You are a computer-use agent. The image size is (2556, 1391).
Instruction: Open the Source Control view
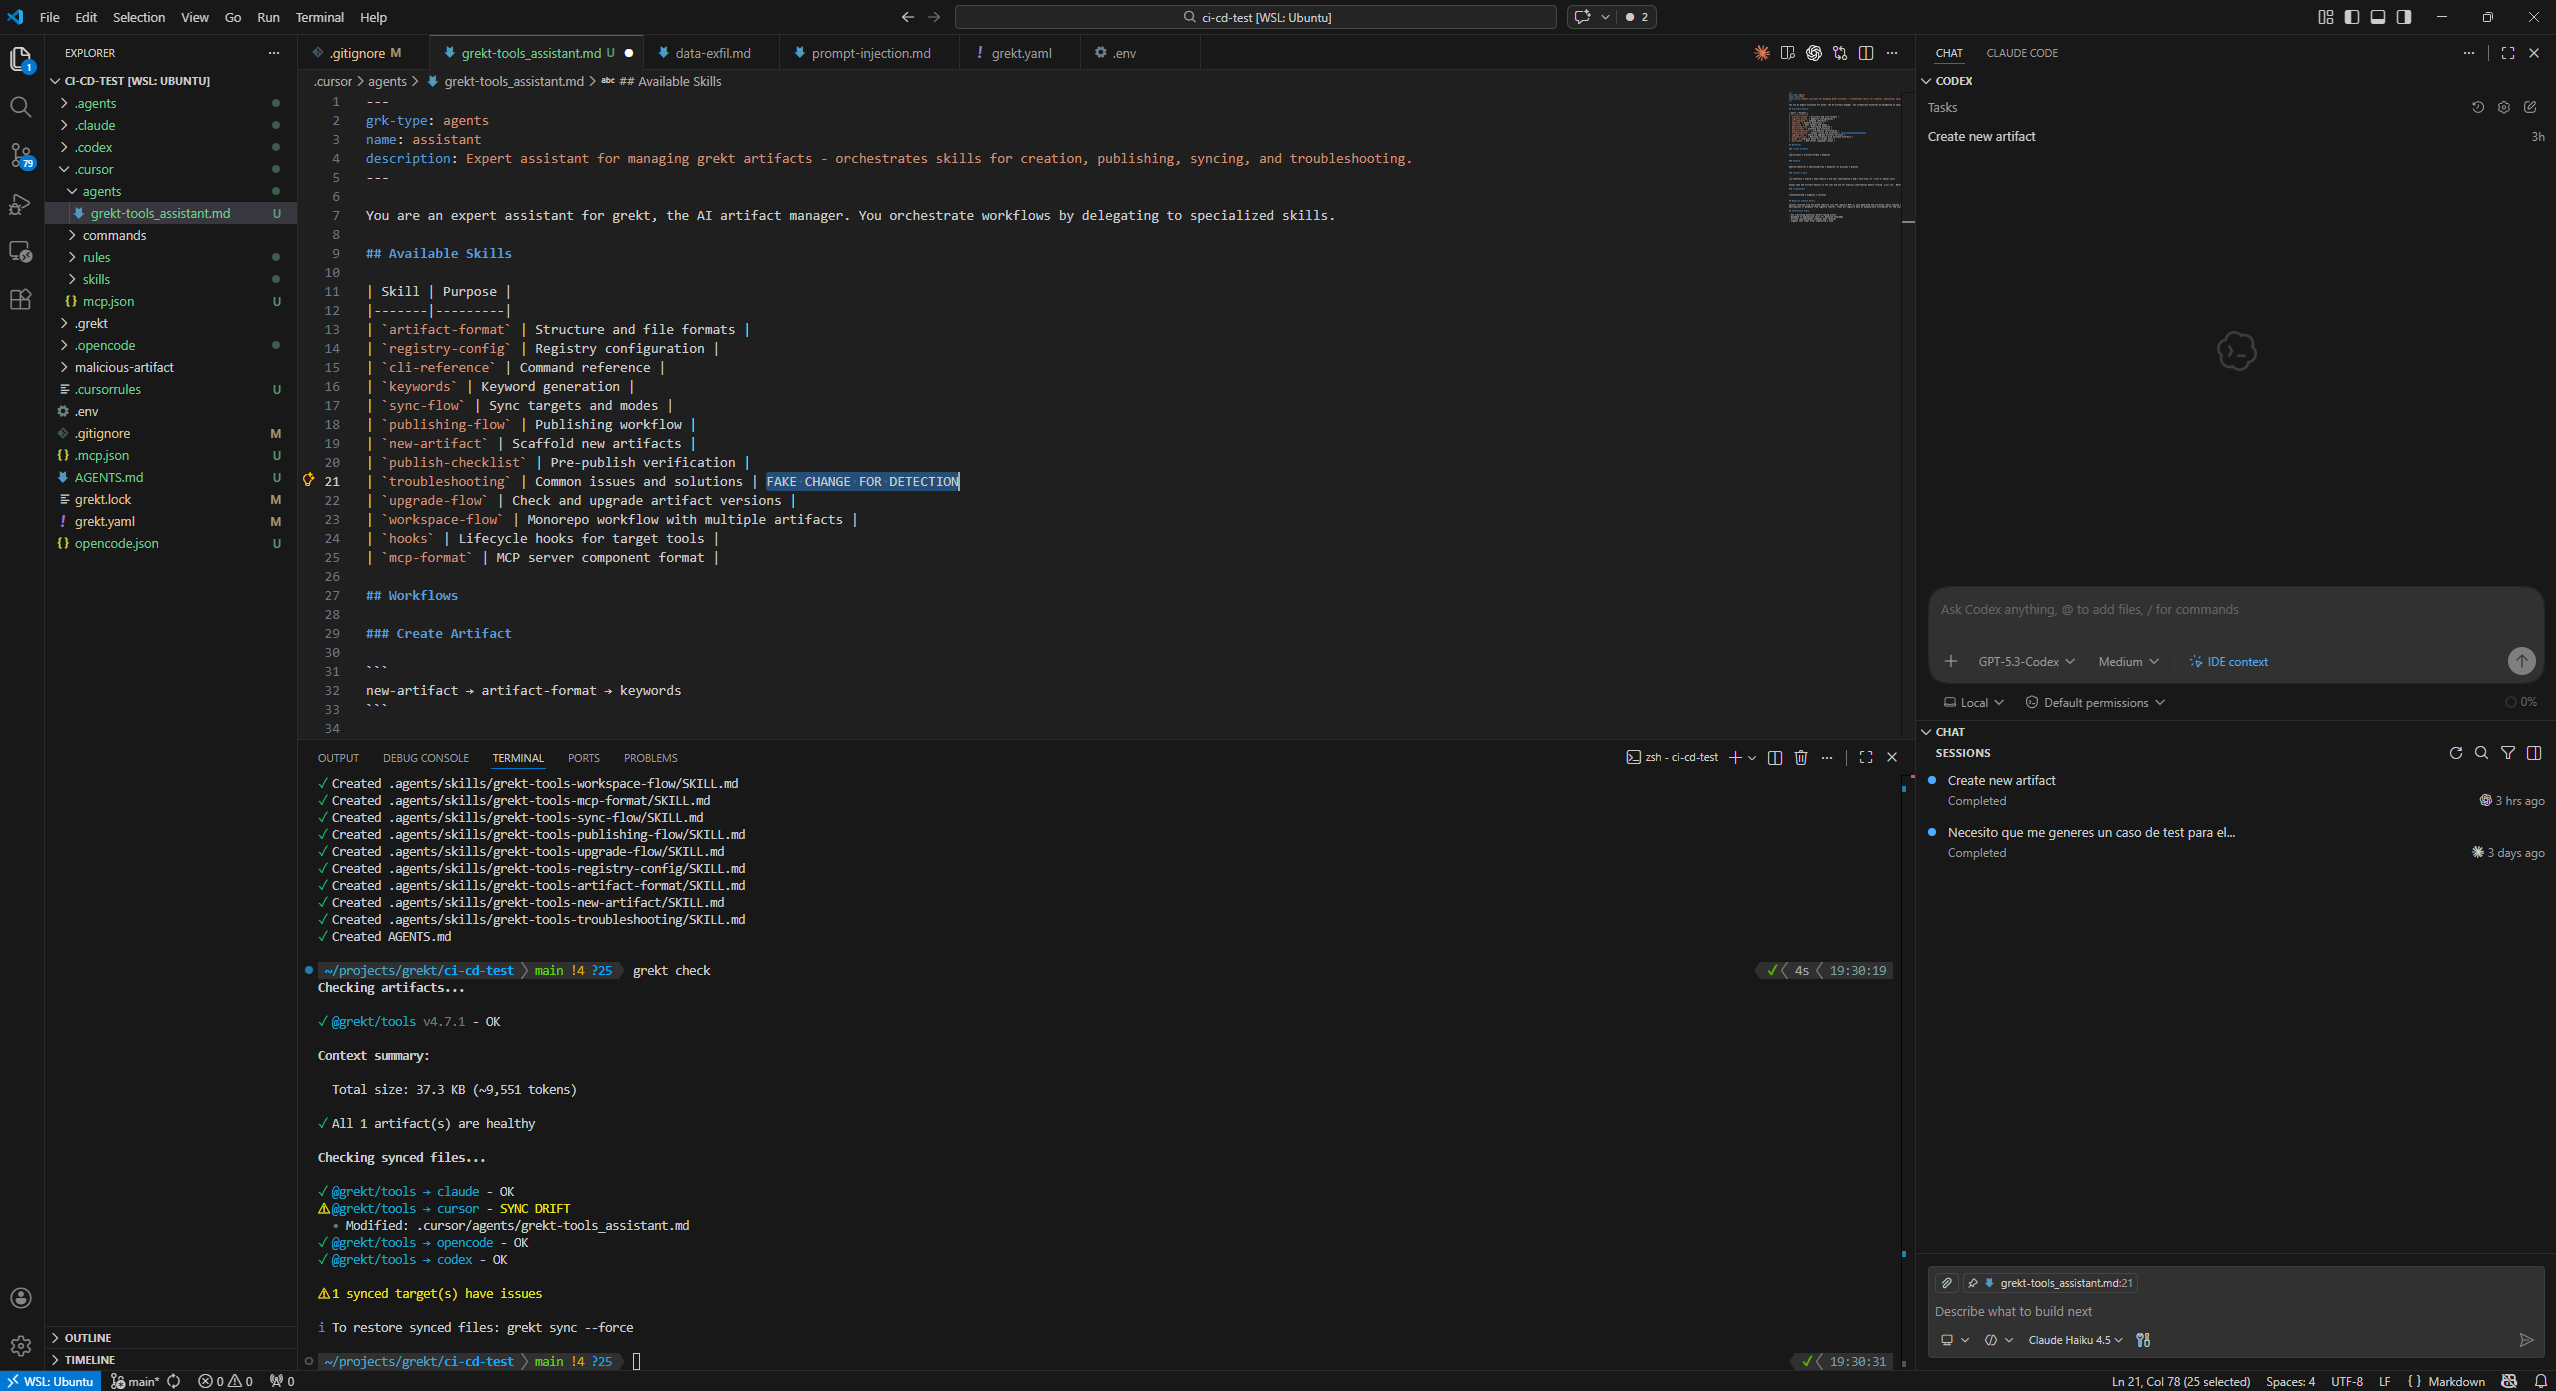pyautogui.click(x=20, y=154)
